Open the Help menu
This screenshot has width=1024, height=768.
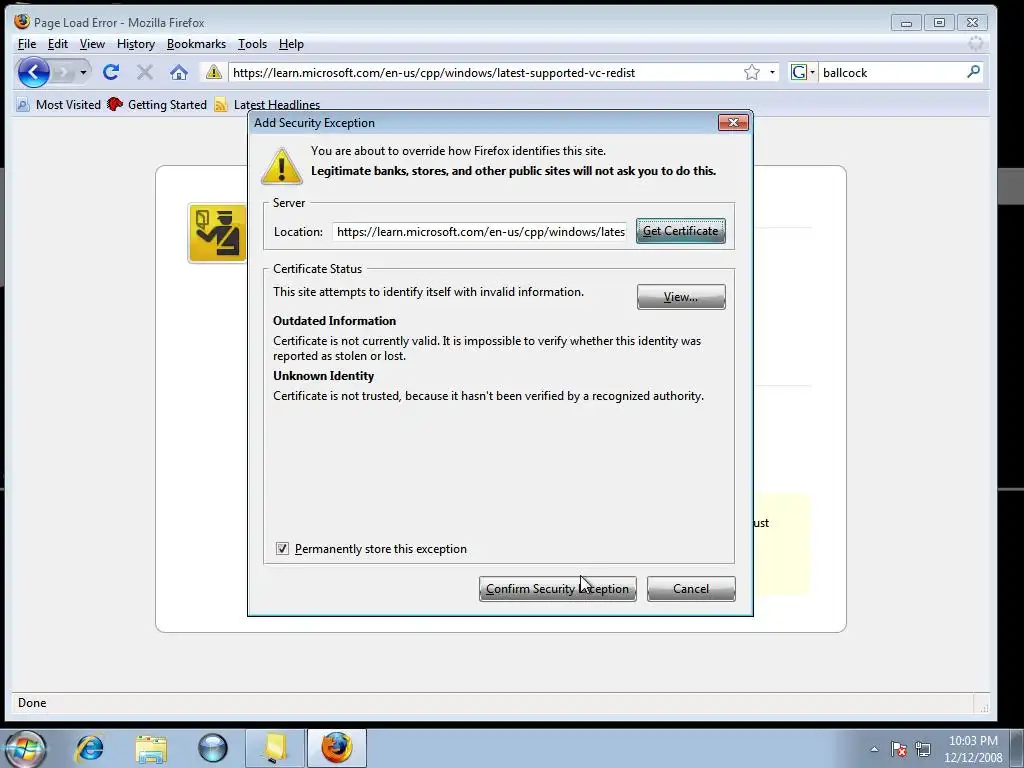[291, 44]
